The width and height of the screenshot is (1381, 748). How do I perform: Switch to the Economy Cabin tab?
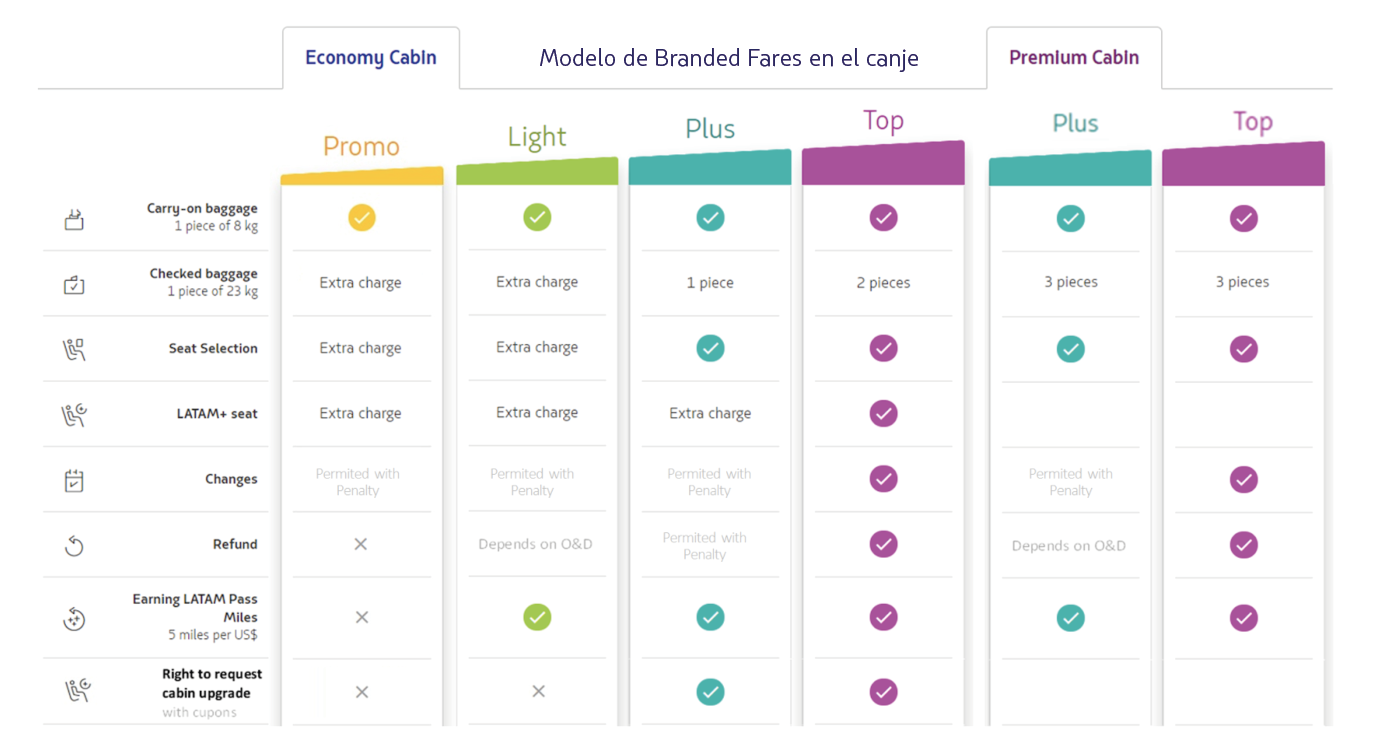[x=371, y=58]
